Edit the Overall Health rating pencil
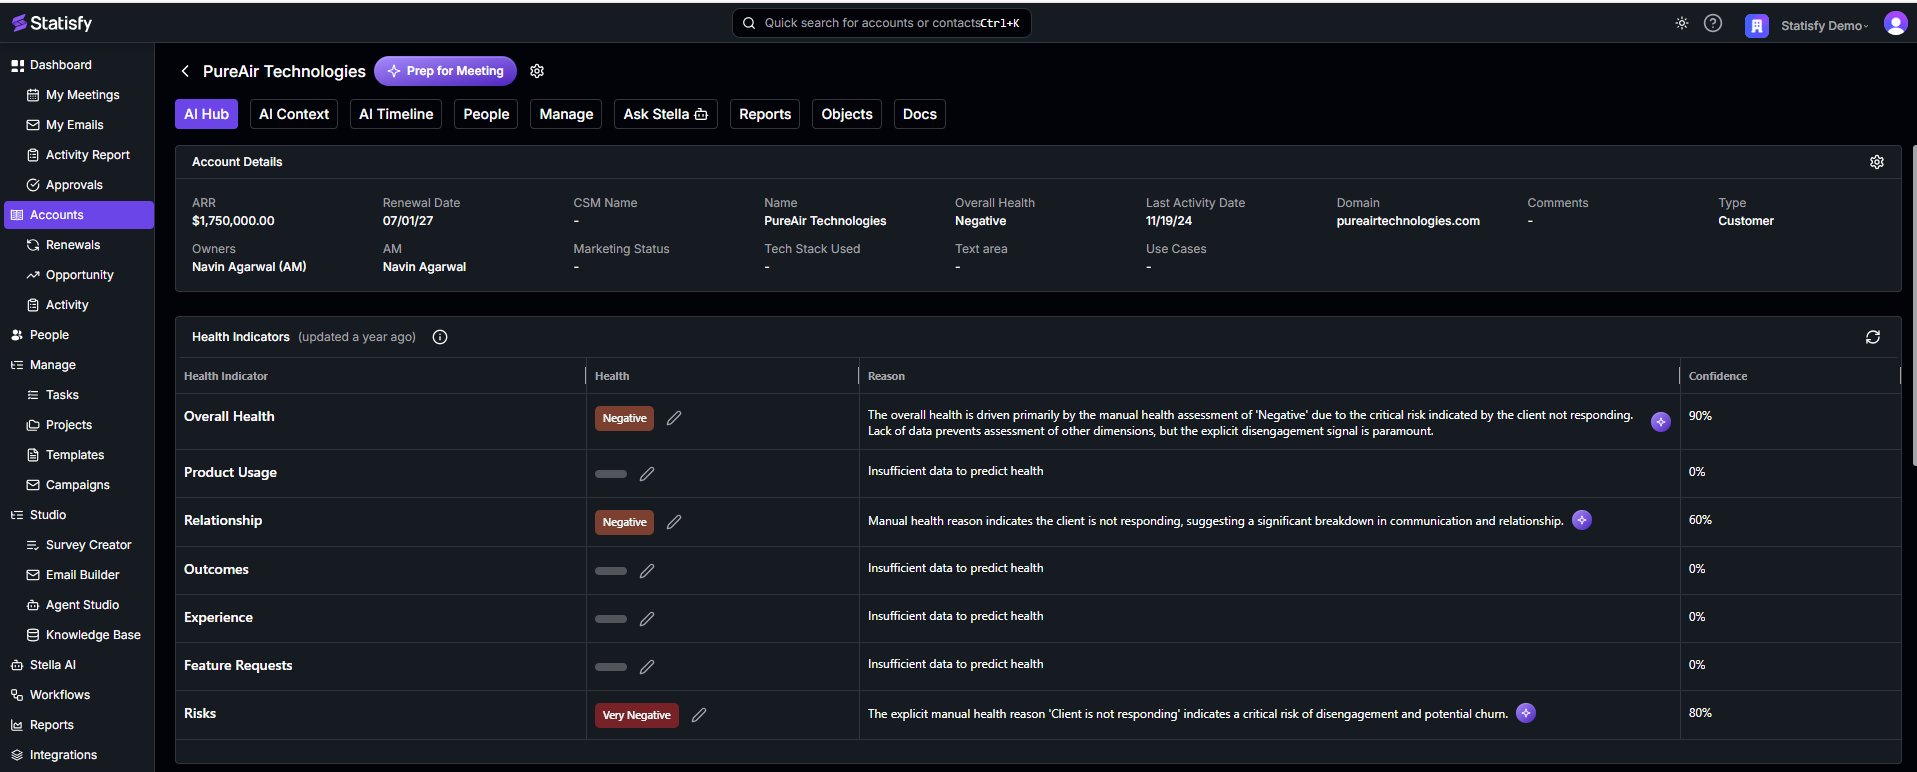This screenshot has width=1917, height=772. [x=674, y=418]
